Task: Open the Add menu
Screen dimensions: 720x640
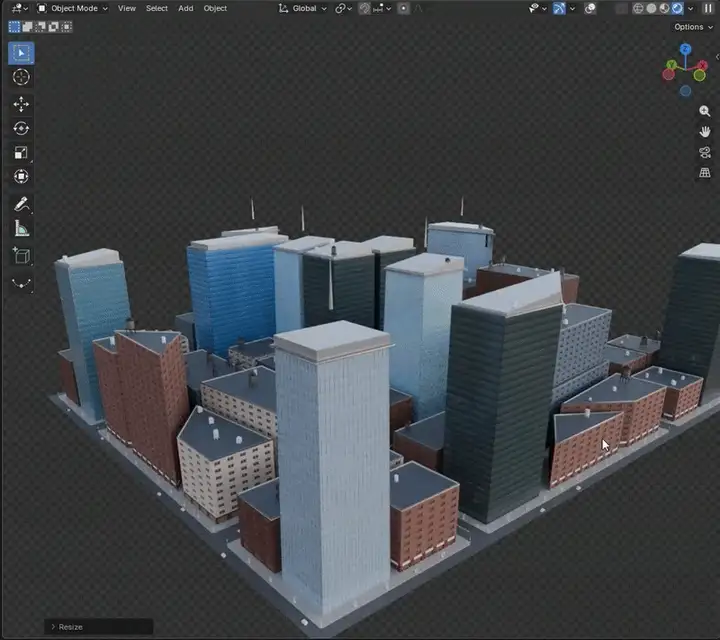Action: (x=186, y=8)
